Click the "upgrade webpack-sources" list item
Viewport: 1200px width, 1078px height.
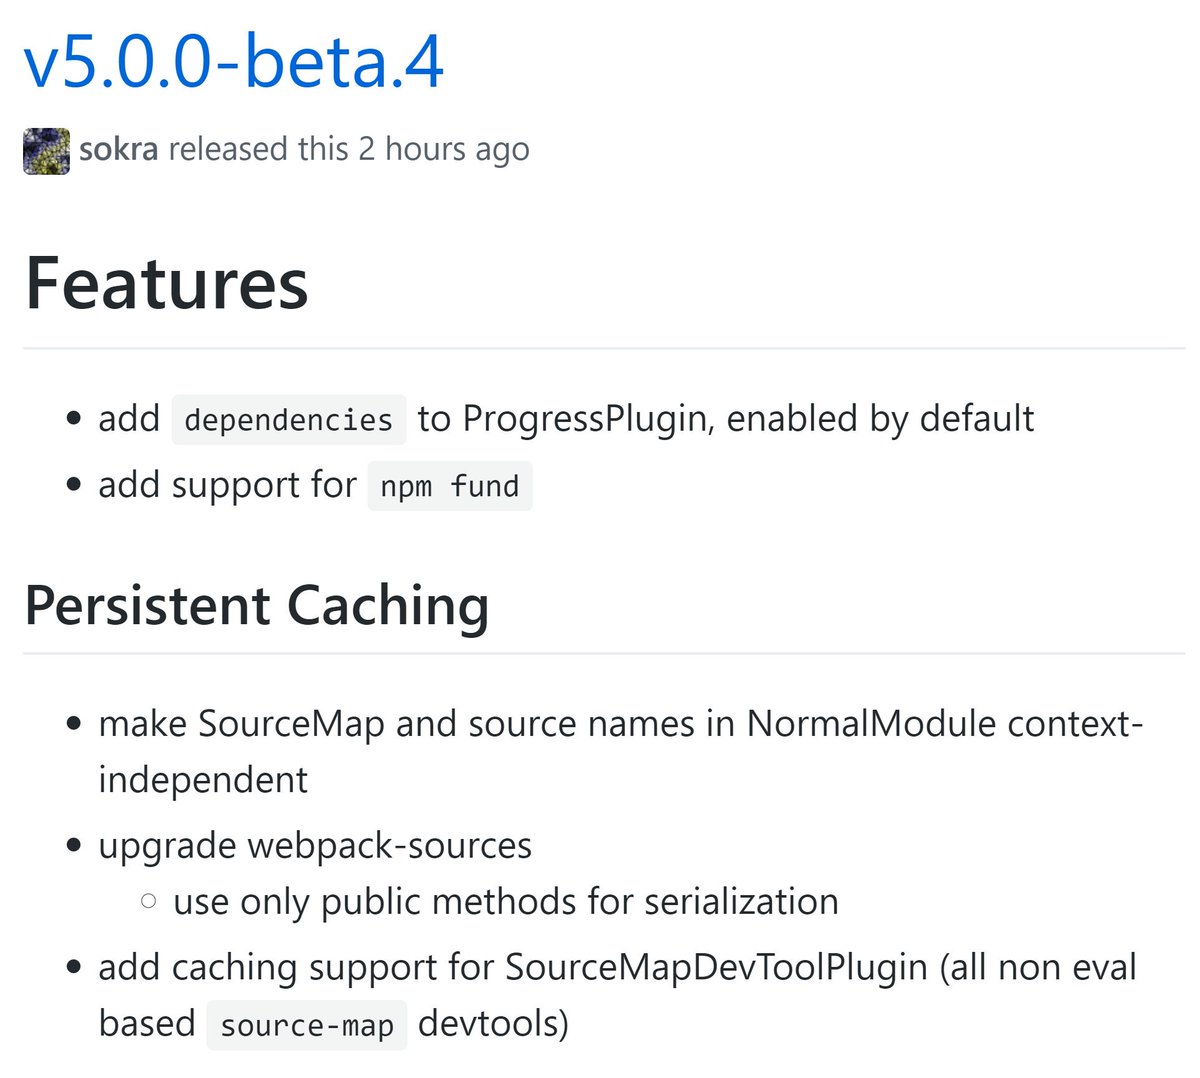tap(314, 846)
